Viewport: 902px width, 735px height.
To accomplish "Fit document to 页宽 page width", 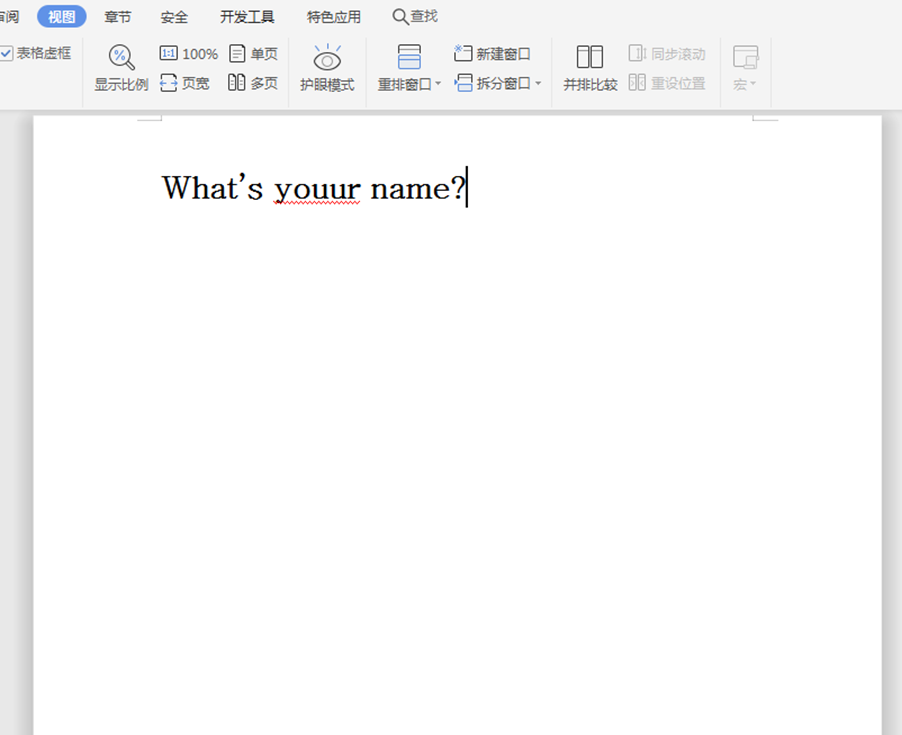I will pos(185,84).
